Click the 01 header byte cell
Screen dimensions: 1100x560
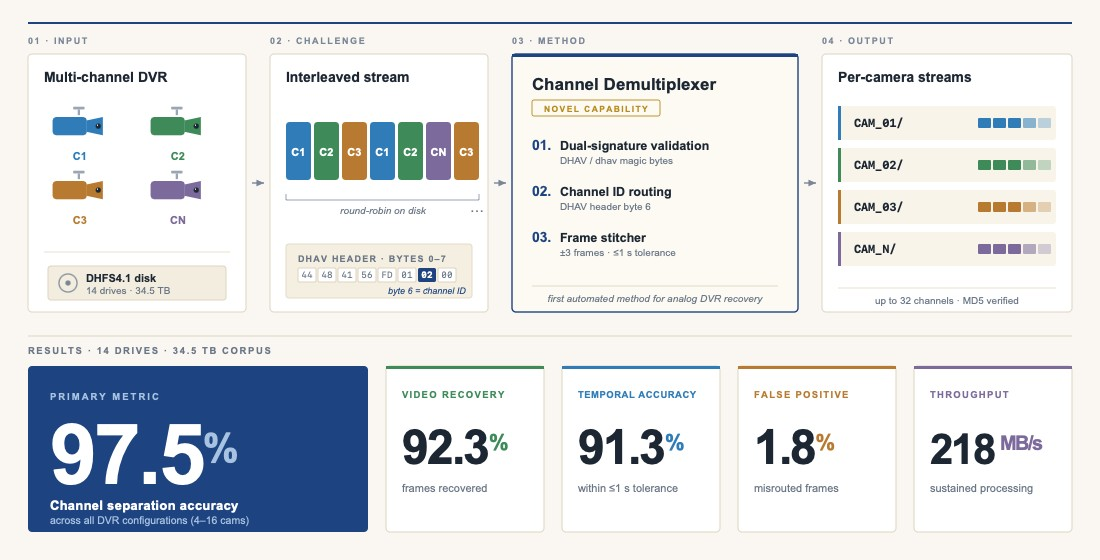(x=407, y=275)
